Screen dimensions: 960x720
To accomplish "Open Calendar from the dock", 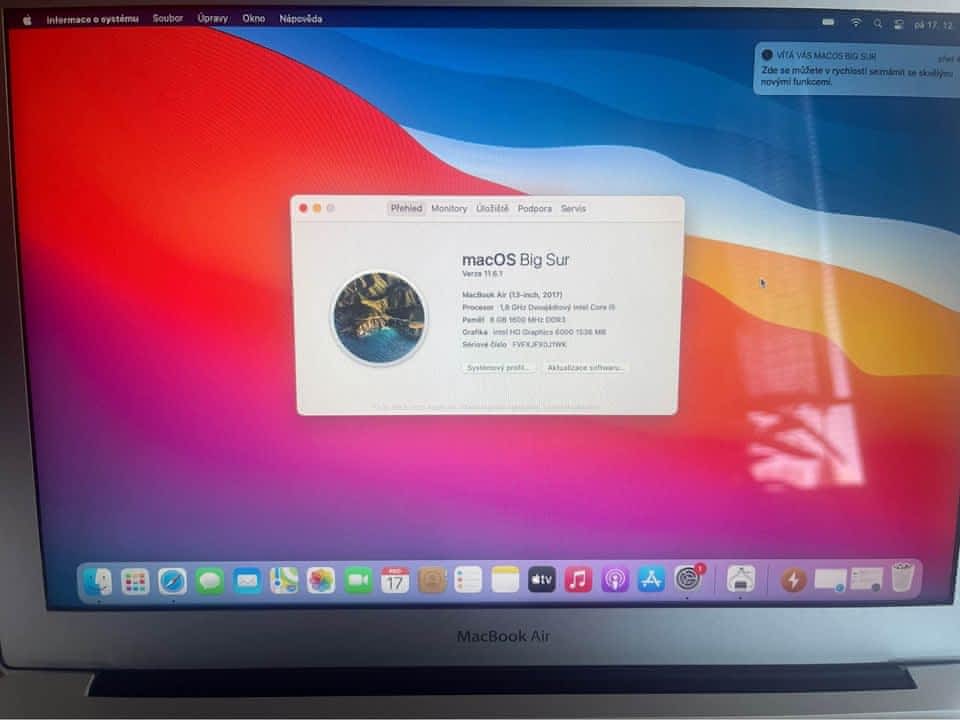I will (x=395, y=580).
